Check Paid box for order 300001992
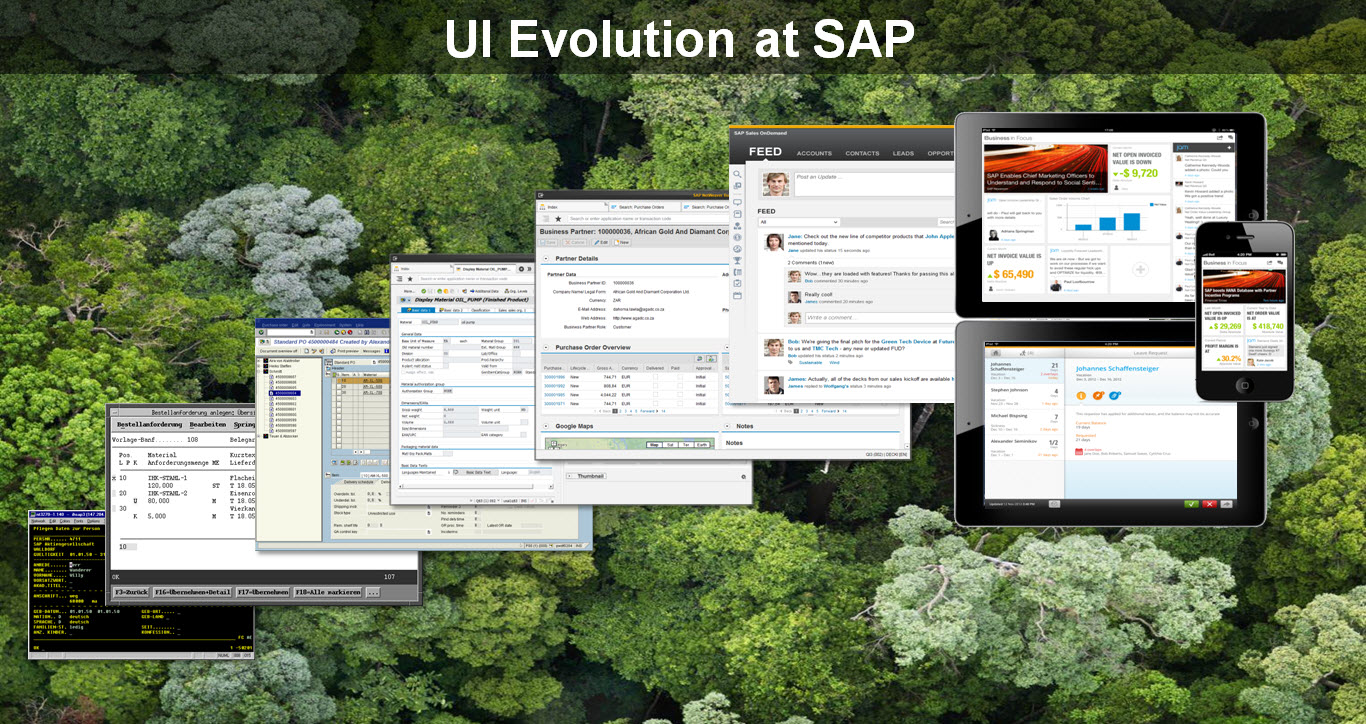The image size is (1366, 724). tap(680, 386)
